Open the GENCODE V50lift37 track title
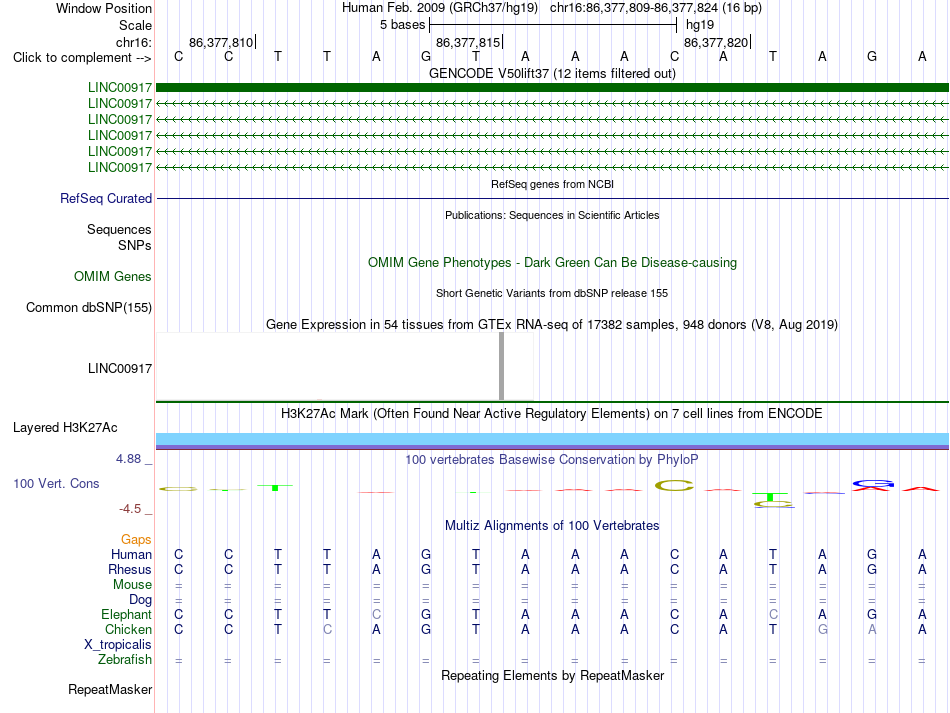 pos(552,73)
